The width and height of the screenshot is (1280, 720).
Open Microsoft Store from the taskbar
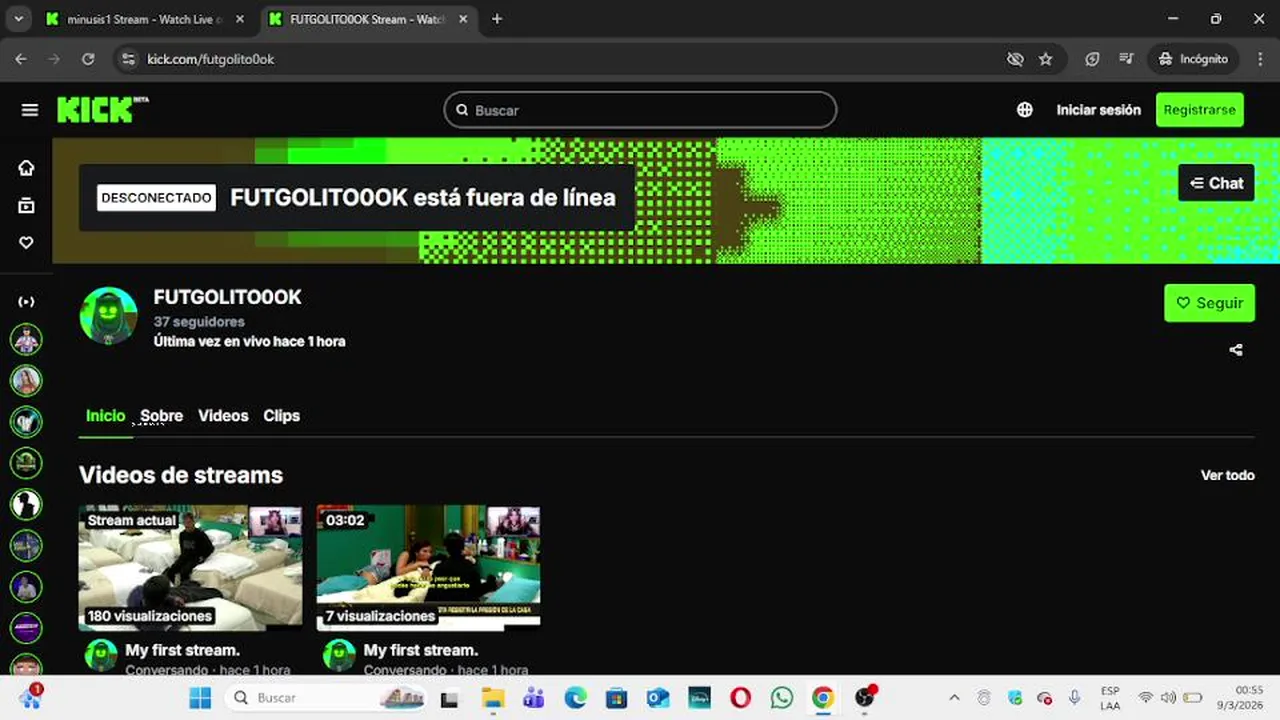pyautogui.click(x=616, y=698)
